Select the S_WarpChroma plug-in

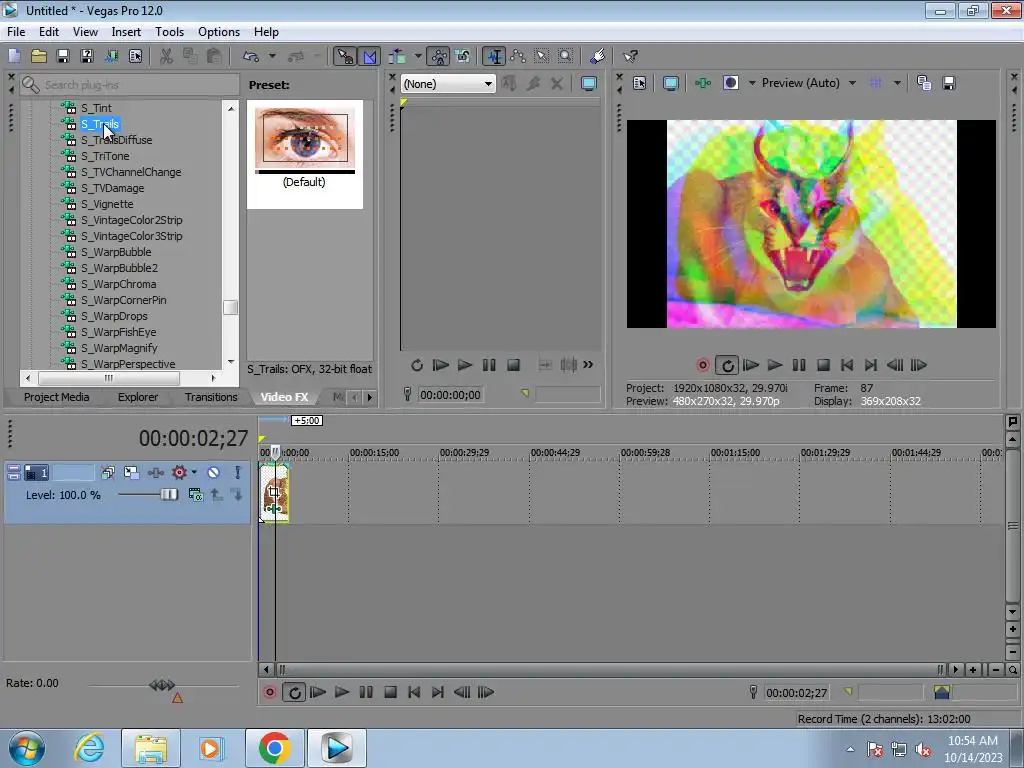point(118,284)
